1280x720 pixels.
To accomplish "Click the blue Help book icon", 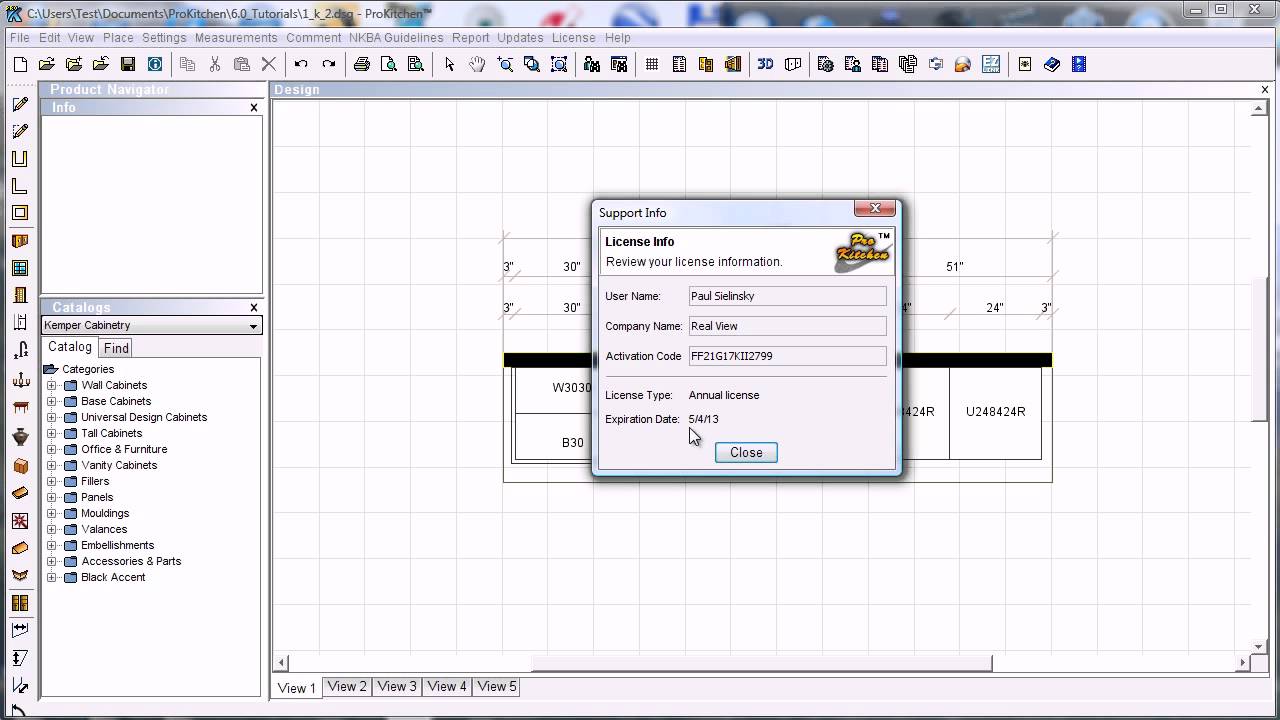I will pyautogui.click(x=1052, y=64).
